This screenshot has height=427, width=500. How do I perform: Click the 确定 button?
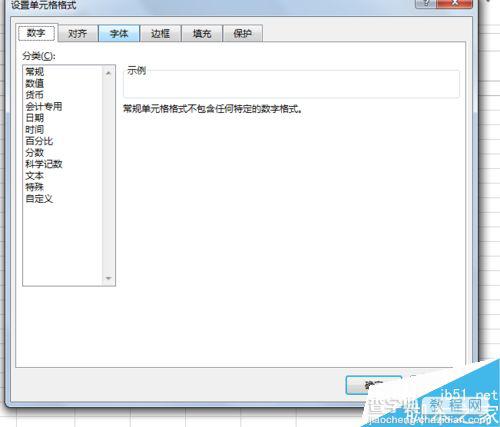click(373, 385)
